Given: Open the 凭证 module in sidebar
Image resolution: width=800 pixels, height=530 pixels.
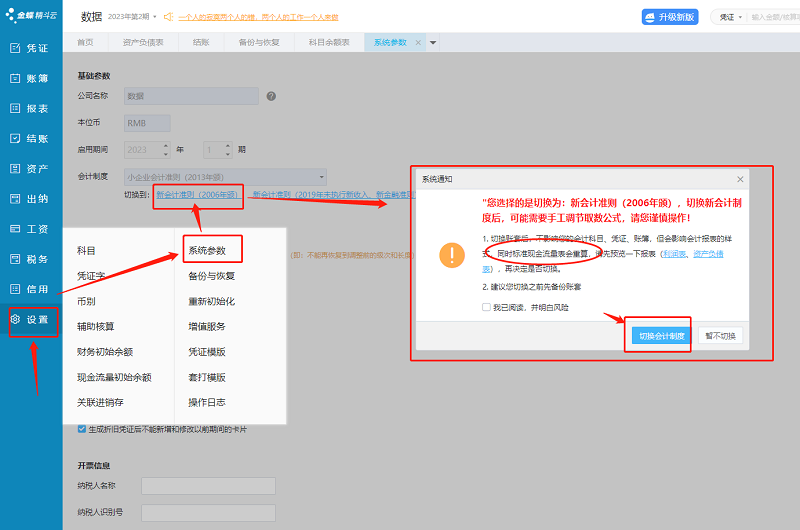Looking at the screenshot, I should 29,48.
